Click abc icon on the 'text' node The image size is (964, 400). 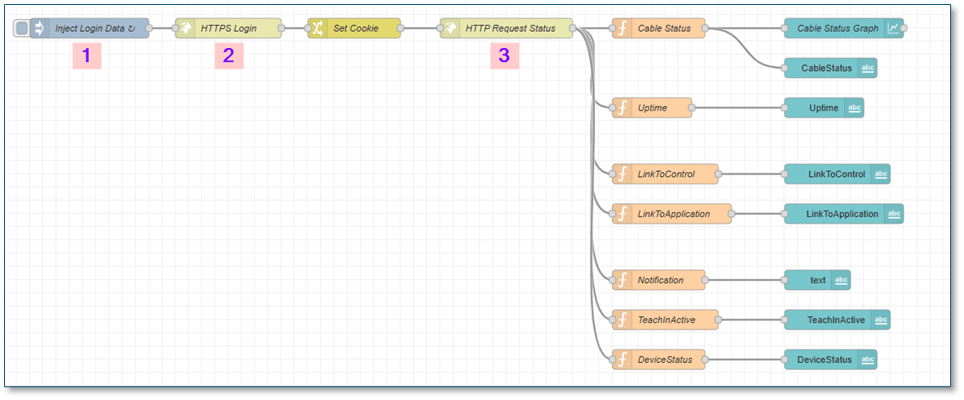[x=841, y=280]
